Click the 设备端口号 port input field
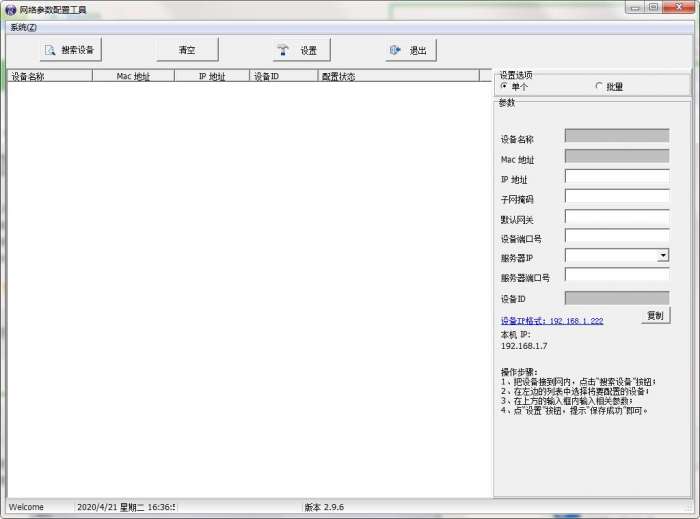Screen dimensions: 700x519 (617, 236)
